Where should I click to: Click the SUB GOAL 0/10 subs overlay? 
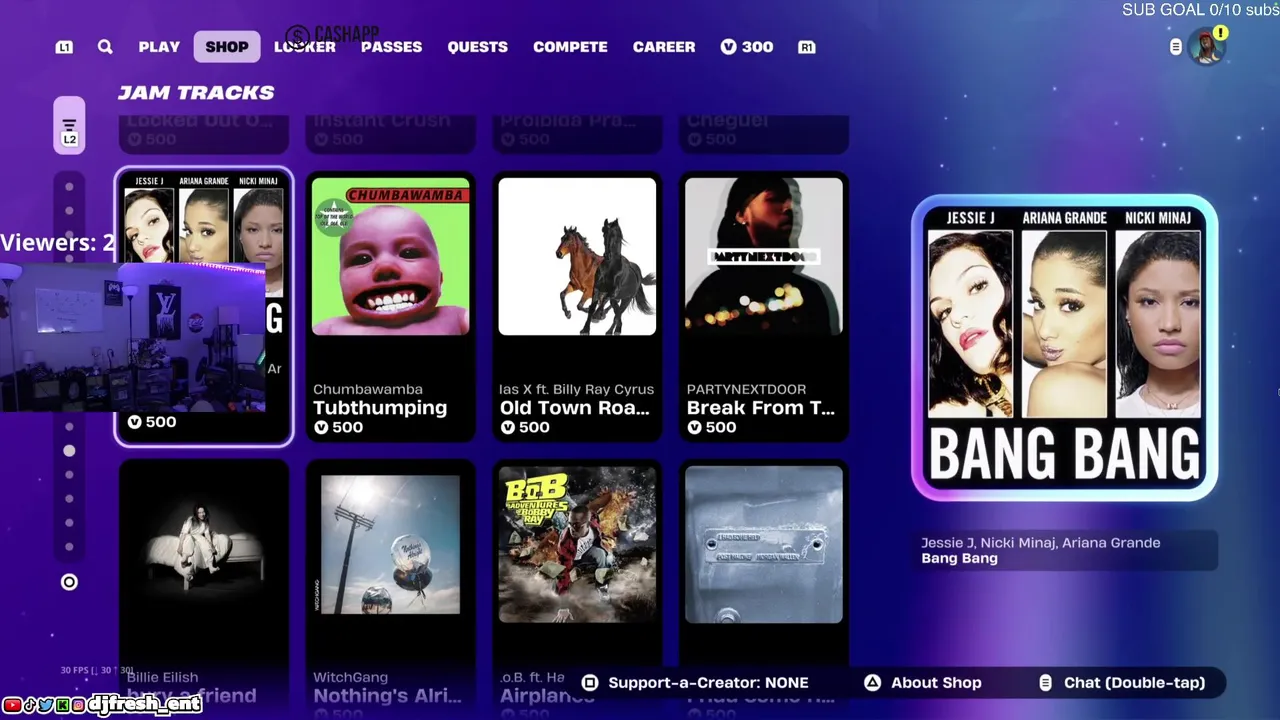[x=1200, y=10]
